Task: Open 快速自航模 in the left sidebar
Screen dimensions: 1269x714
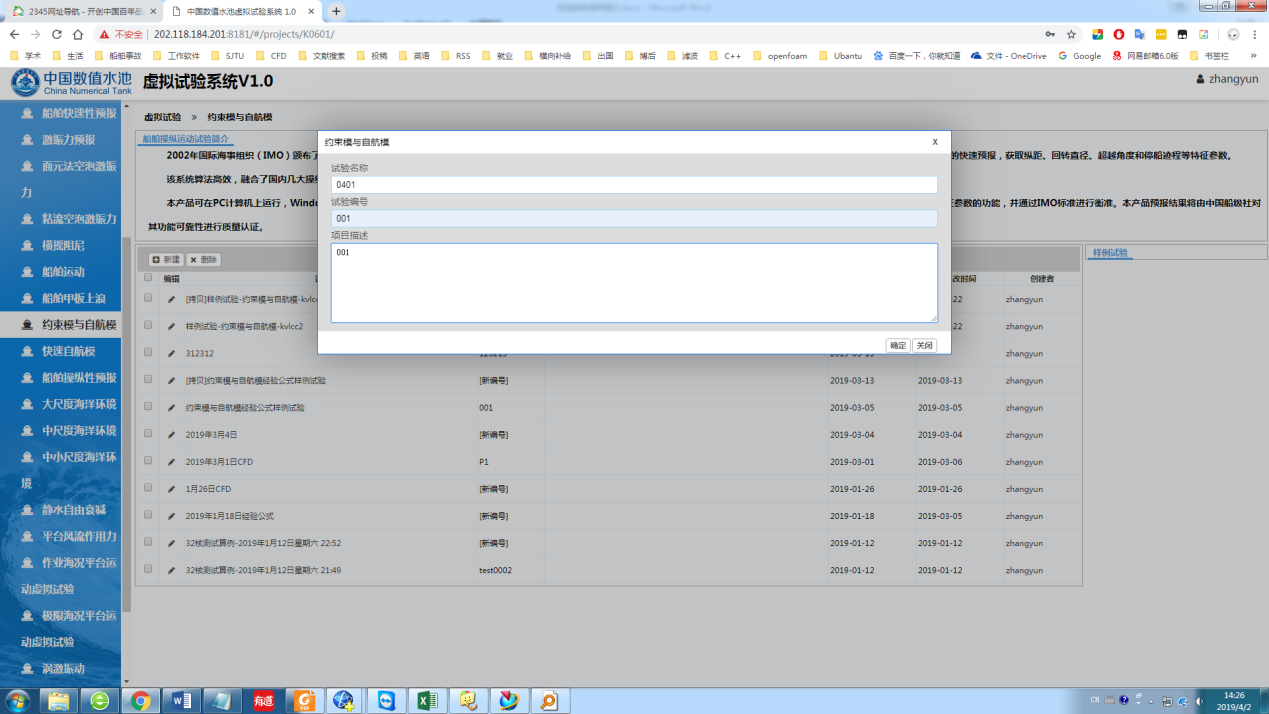Action: (x=68, y=351)
